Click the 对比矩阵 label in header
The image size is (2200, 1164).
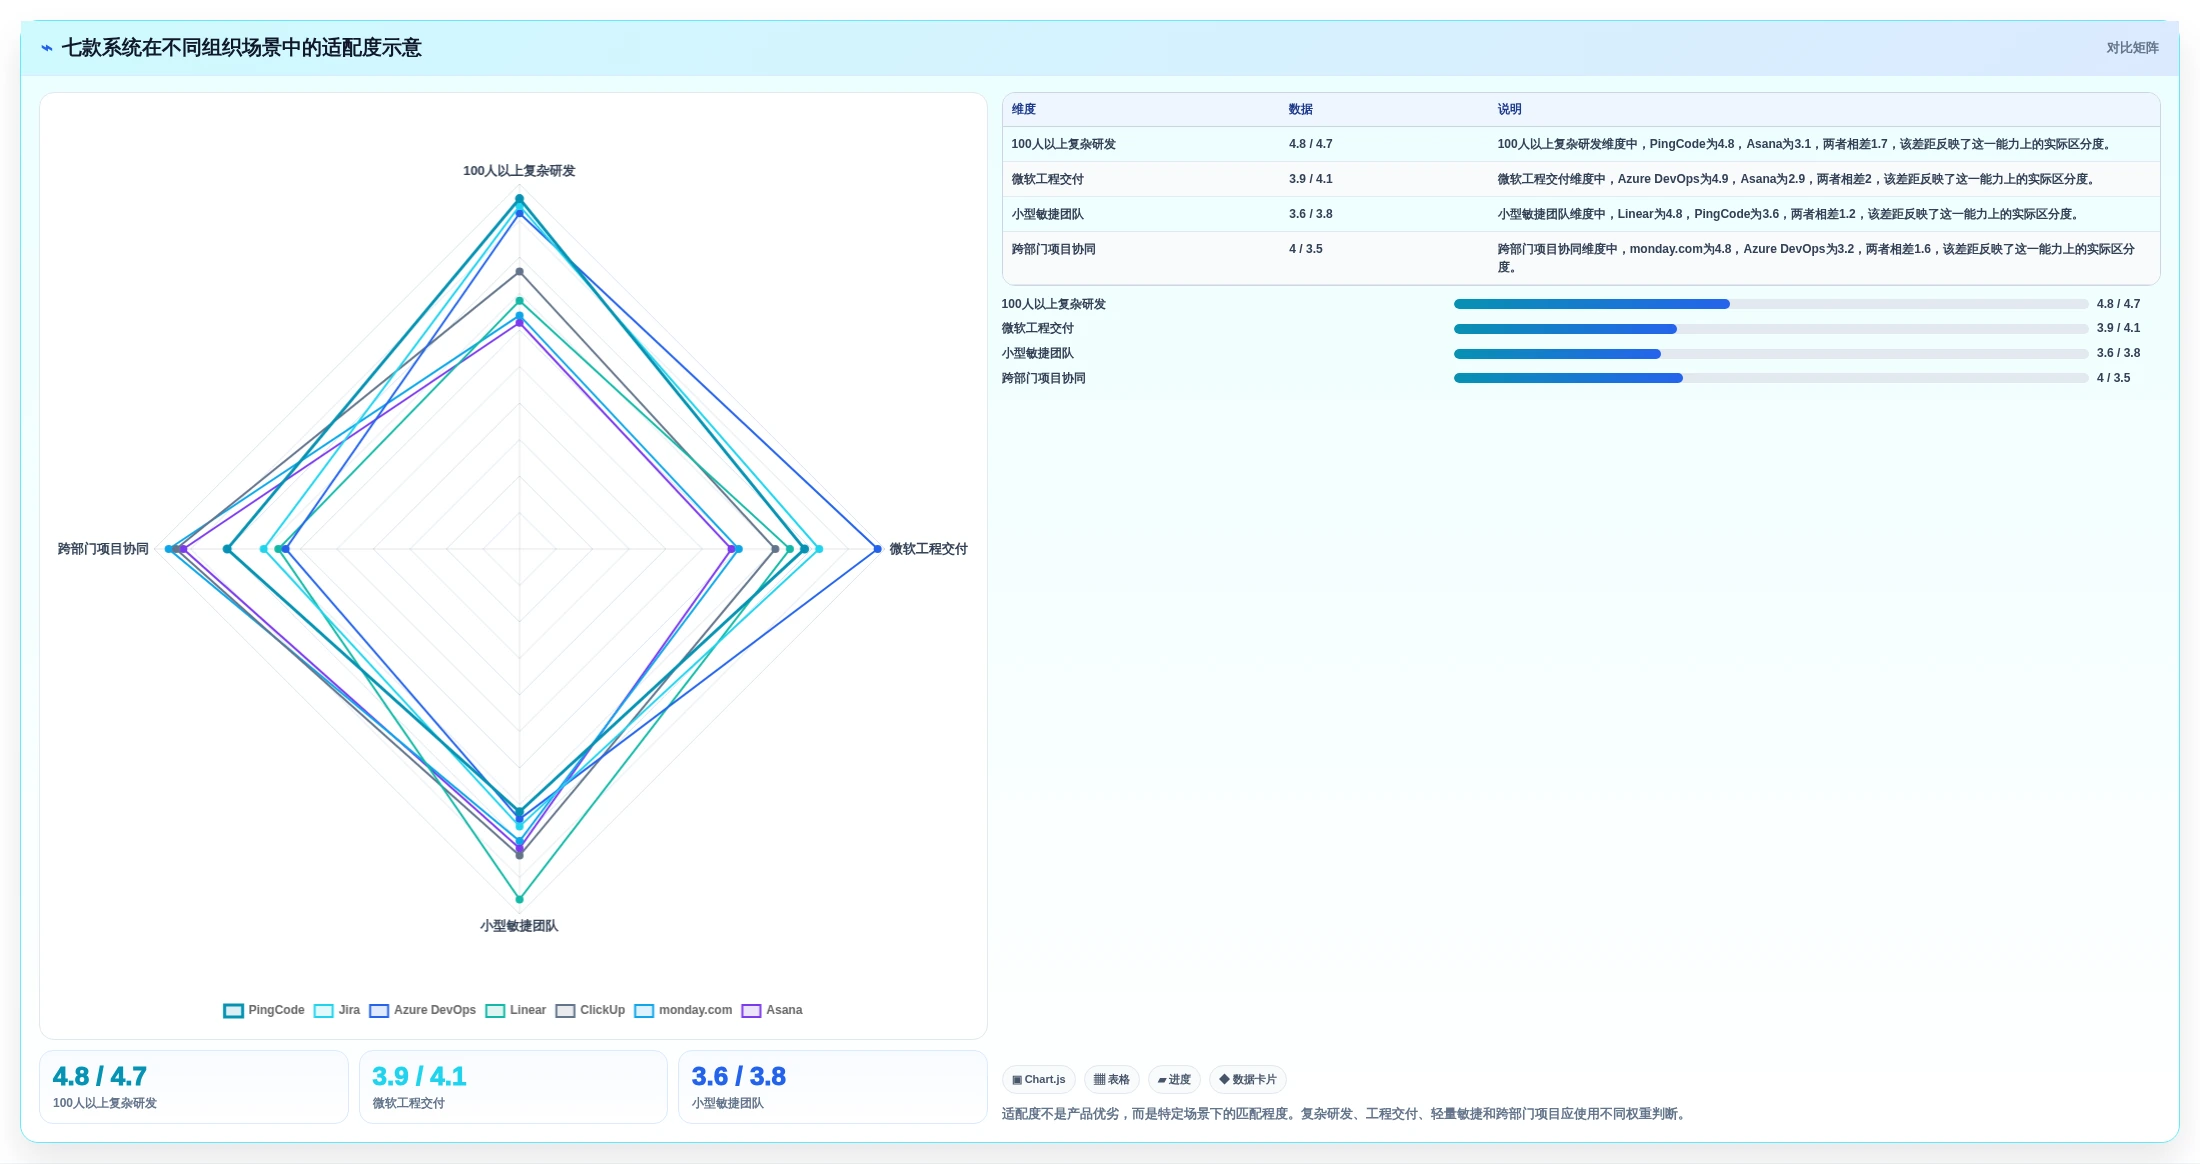[2132, 48]
